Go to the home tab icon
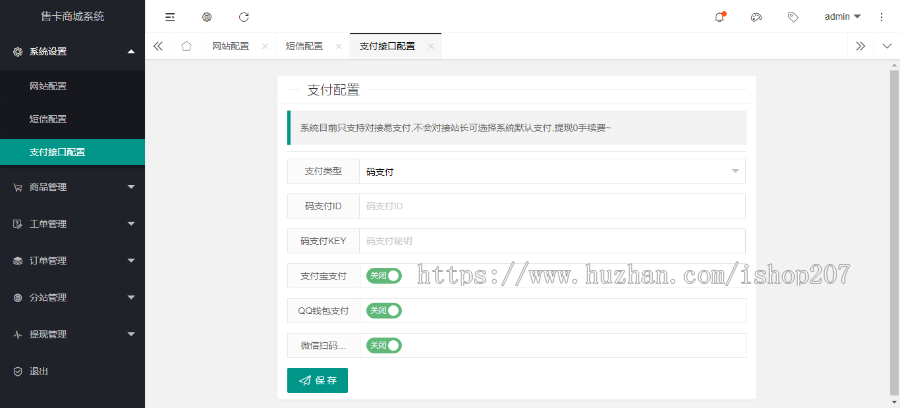Viewport: 900px width, 408px height. [186, 46]
